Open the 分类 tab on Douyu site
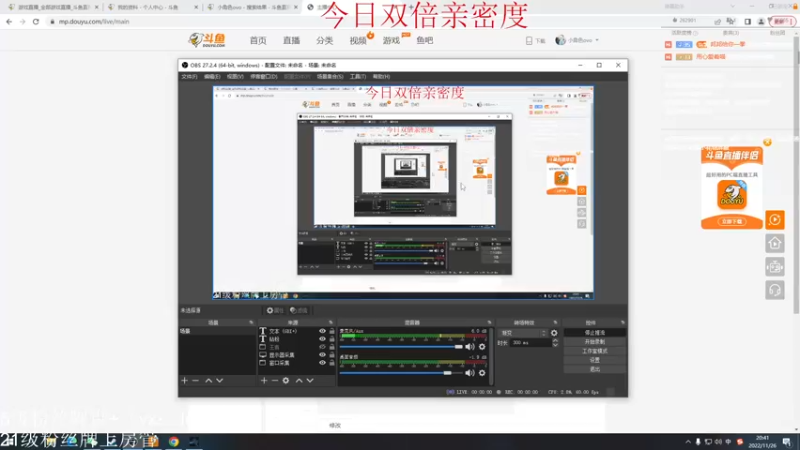800x450 pixels. click(324, 40)
